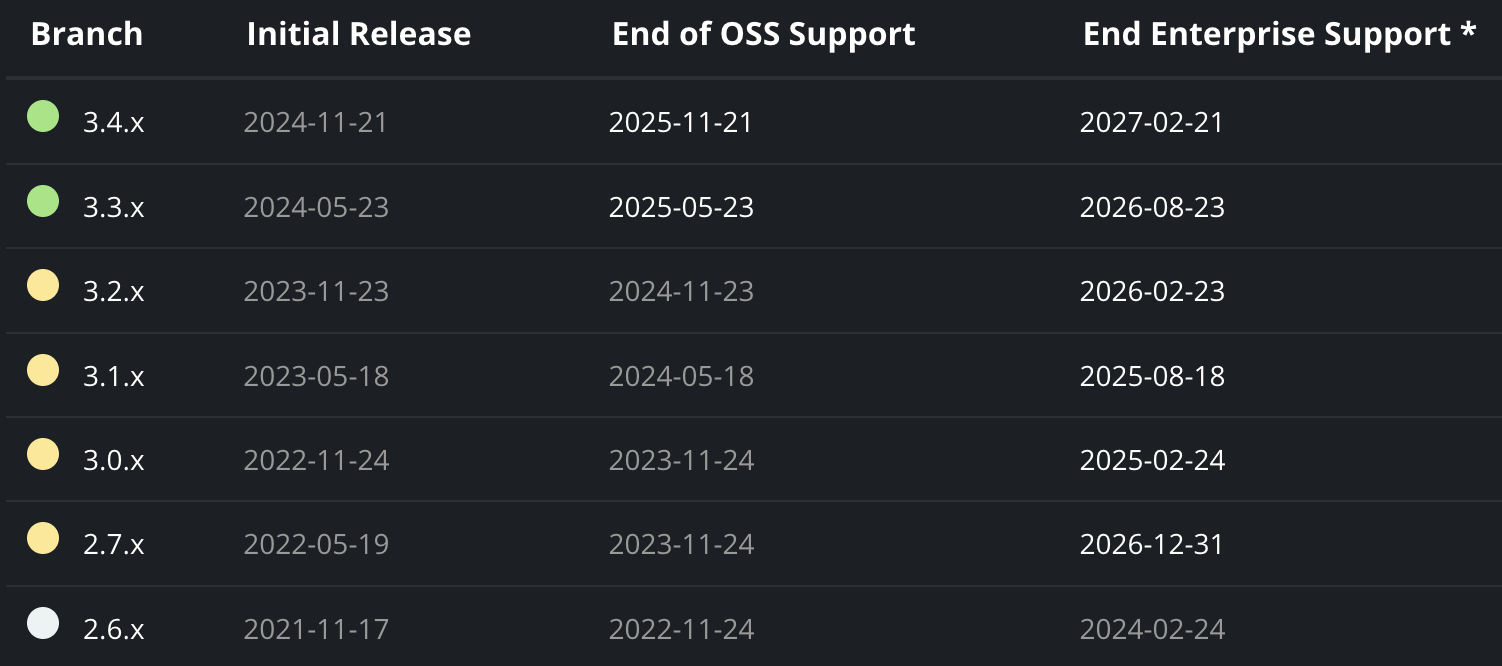1502x666 pixels.
Task: Click the End Enterprise Support header
Action: click(x=1279, y=34)
